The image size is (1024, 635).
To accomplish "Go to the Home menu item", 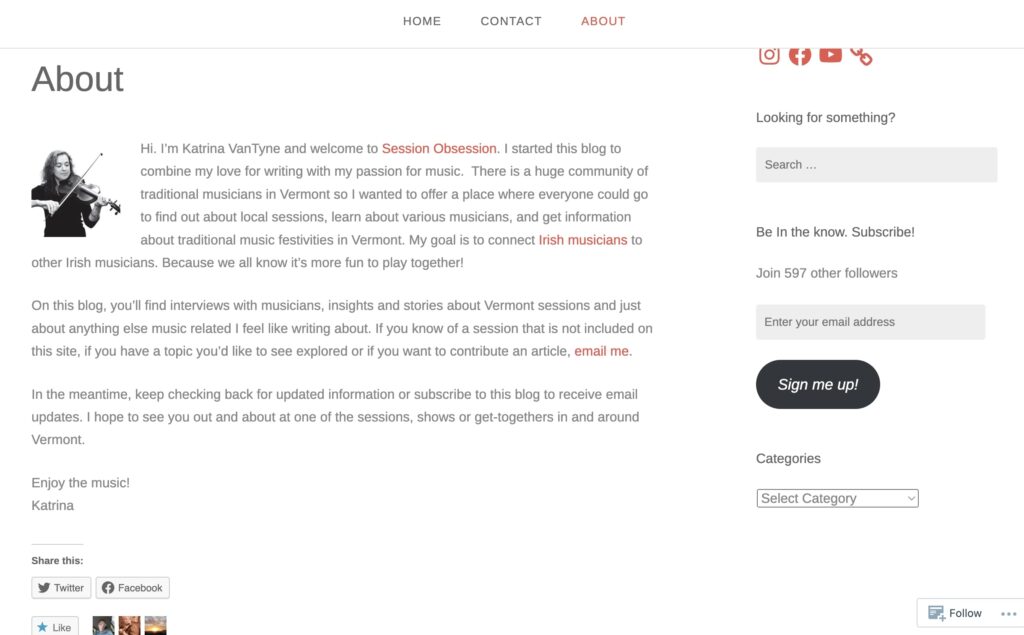I will click(x=422, y=21).
